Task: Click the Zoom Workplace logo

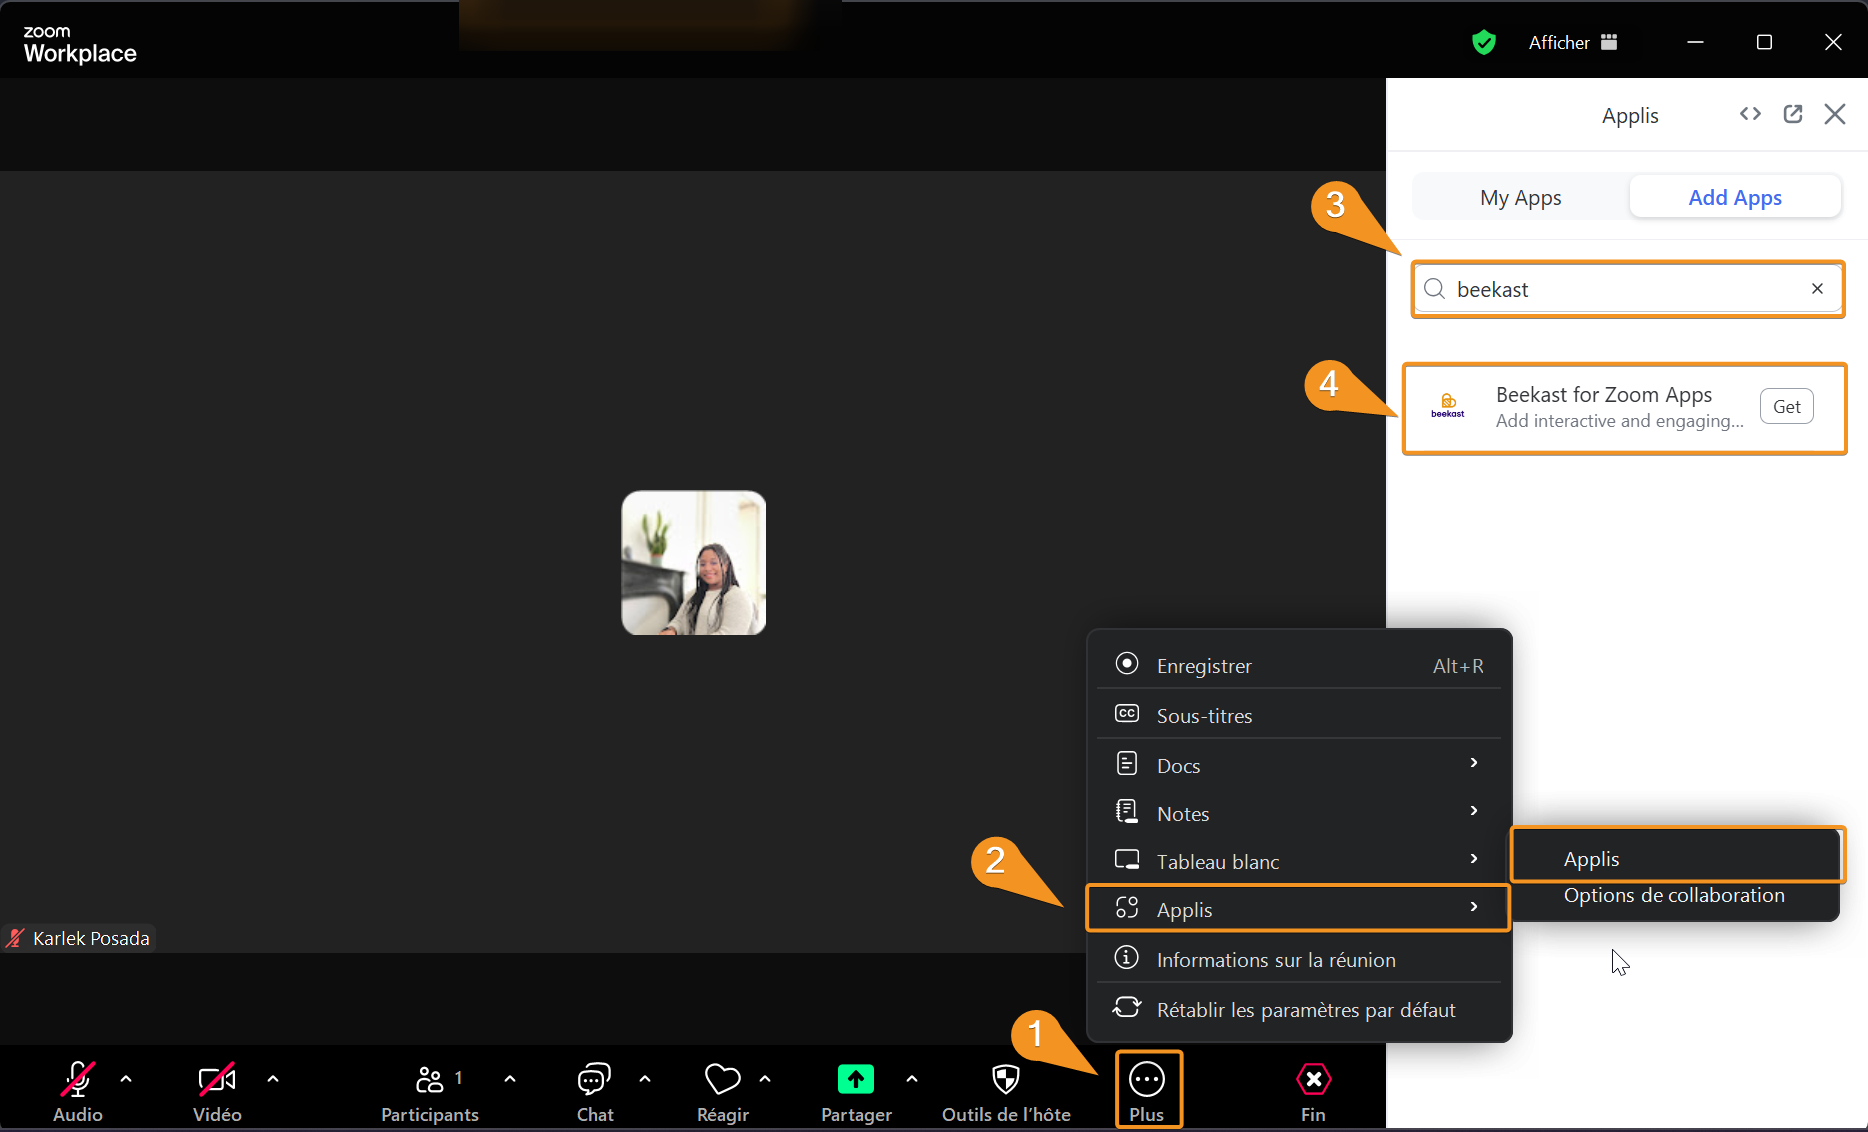Action: click(80, 44)
